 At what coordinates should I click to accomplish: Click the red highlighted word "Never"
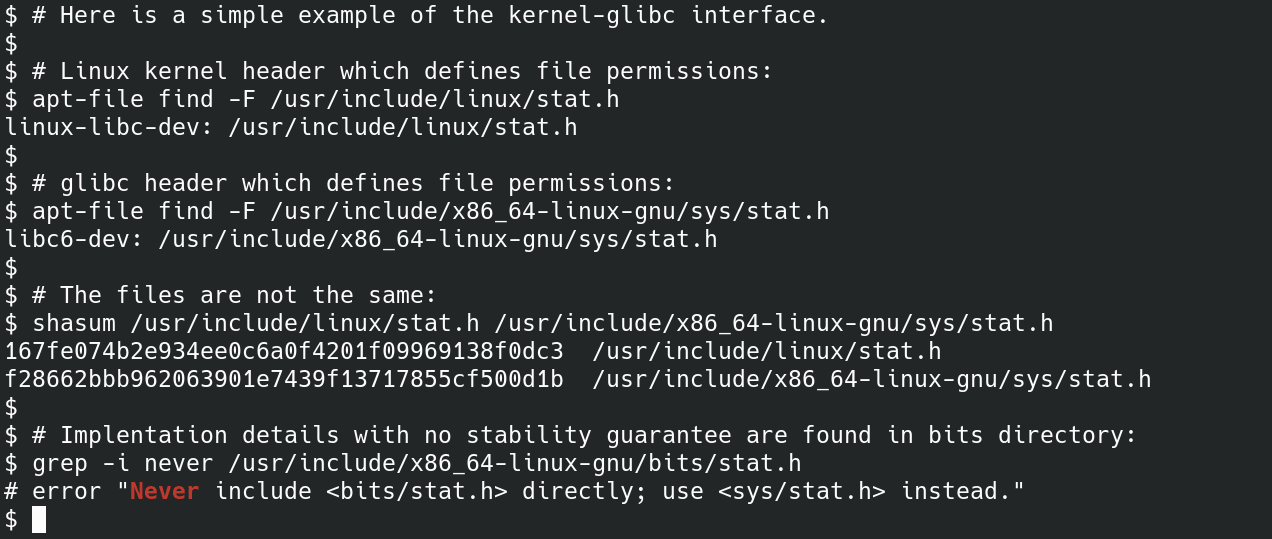click(x=165, y=491)
